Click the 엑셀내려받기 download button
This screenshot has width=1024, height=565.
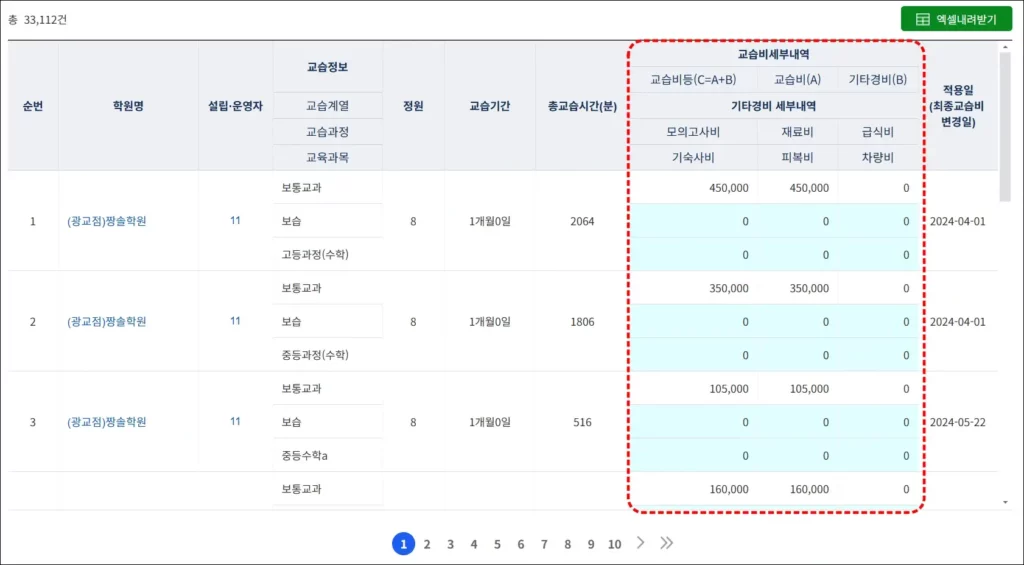pyautogui.click(x=956, y=19)
